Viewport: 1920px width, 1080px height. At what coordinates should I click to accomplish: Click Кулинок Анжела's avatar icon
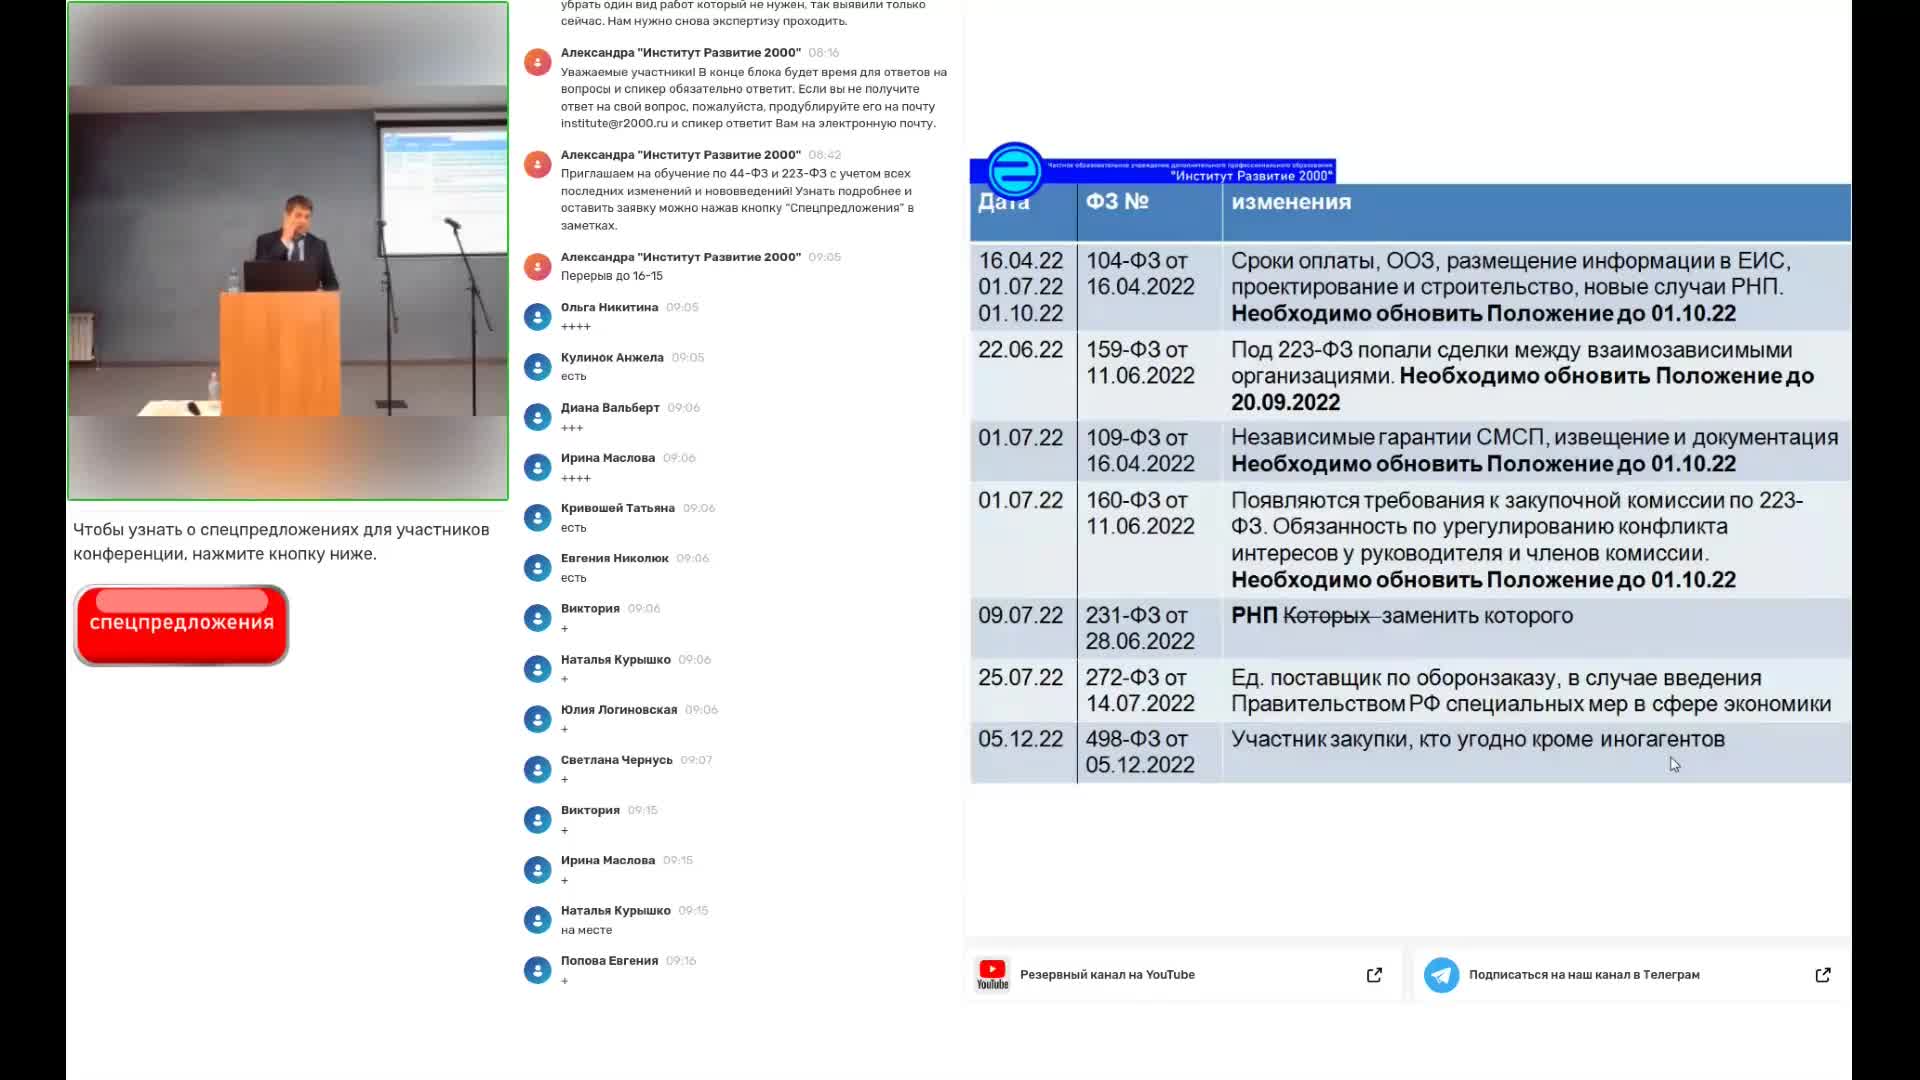pos(537,367)
